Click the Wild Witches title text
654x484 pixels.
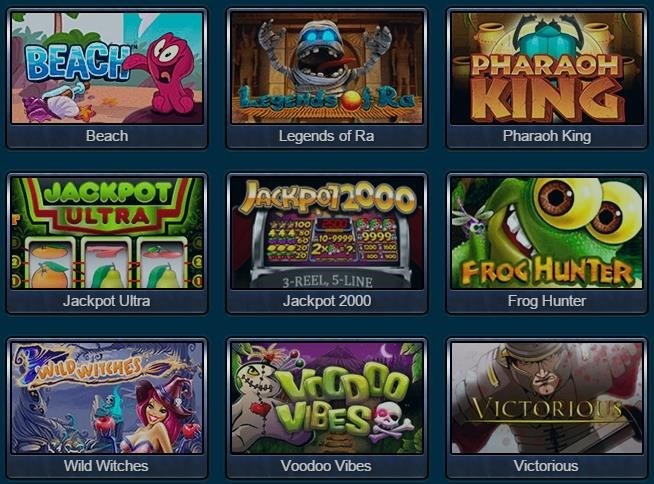106,466
